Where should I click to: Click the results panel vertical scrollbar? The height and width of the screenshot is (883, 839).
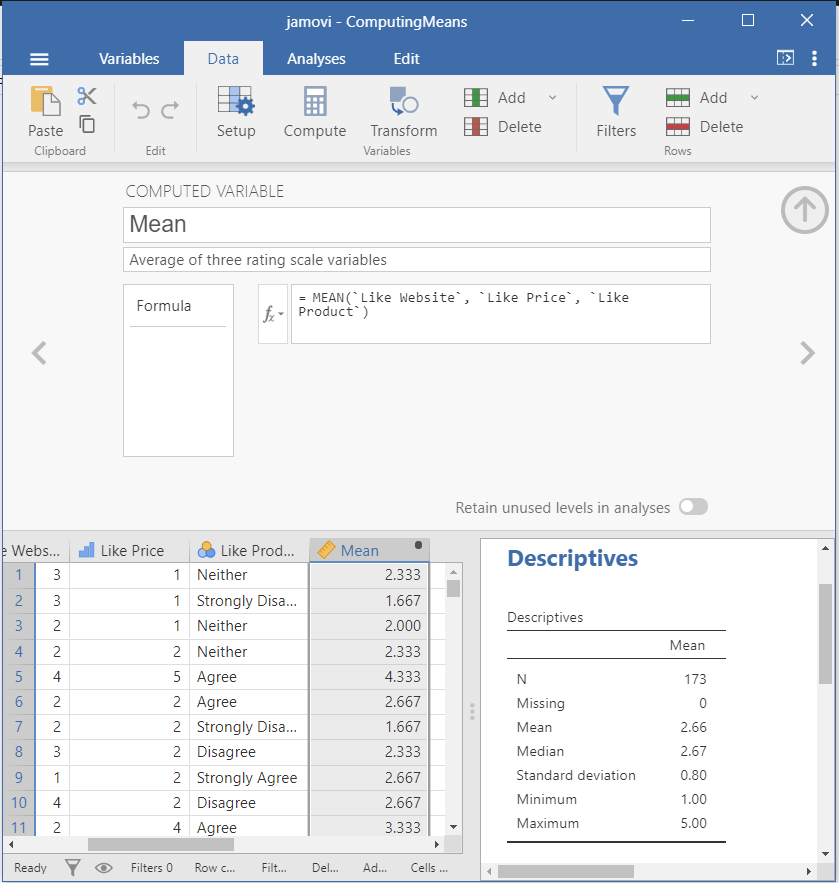coord(825,634)
